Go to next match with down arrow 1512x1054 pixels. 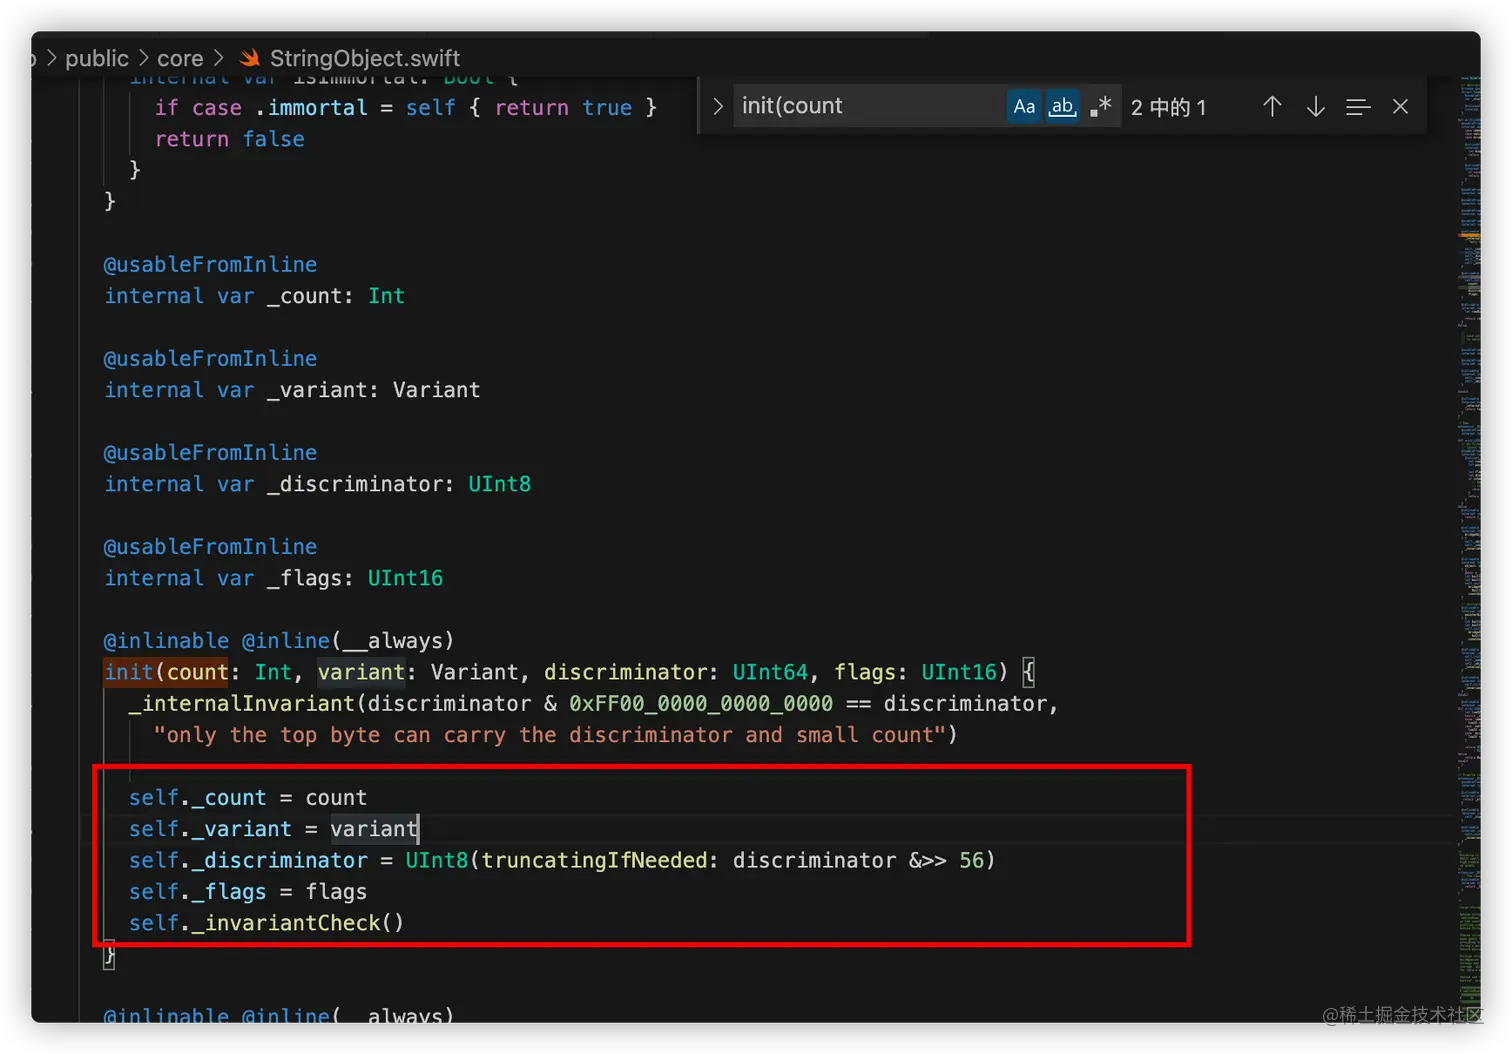click(x=1316, y=107)
